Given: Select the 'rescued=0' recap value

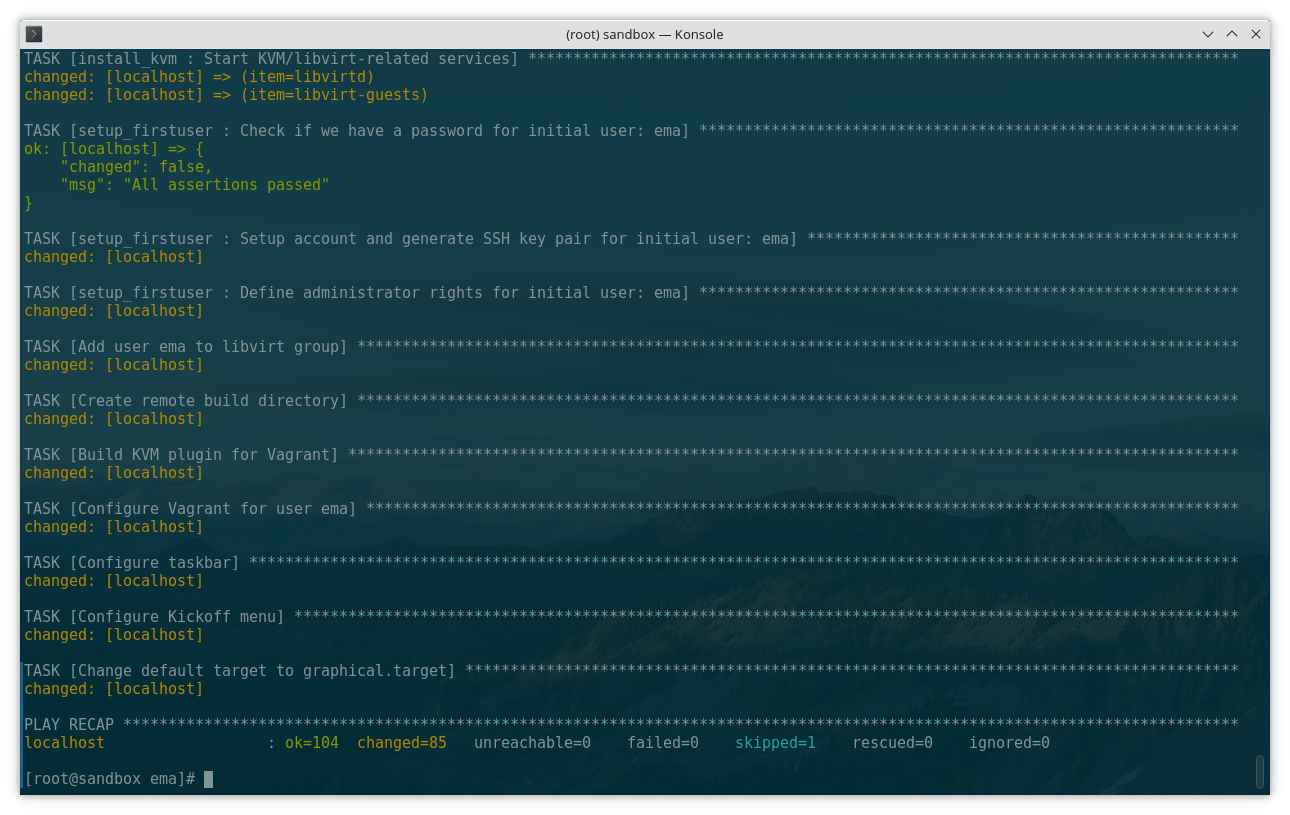Looking at the screenshot, I should point(892,743).
